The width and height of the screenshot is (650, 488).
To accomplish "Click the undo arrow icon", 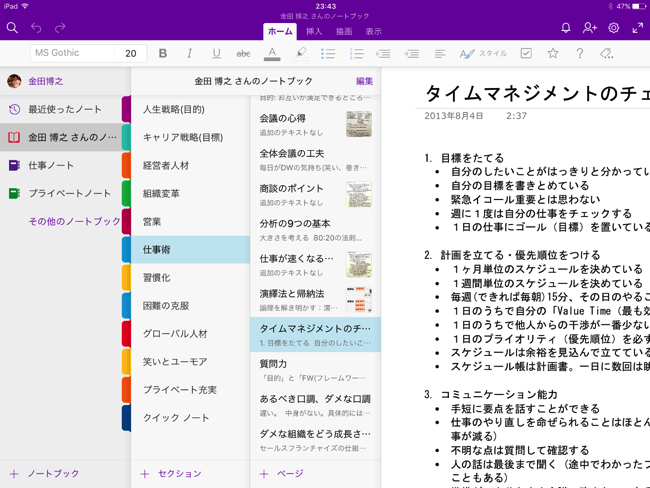I will [x=36, y=28].
